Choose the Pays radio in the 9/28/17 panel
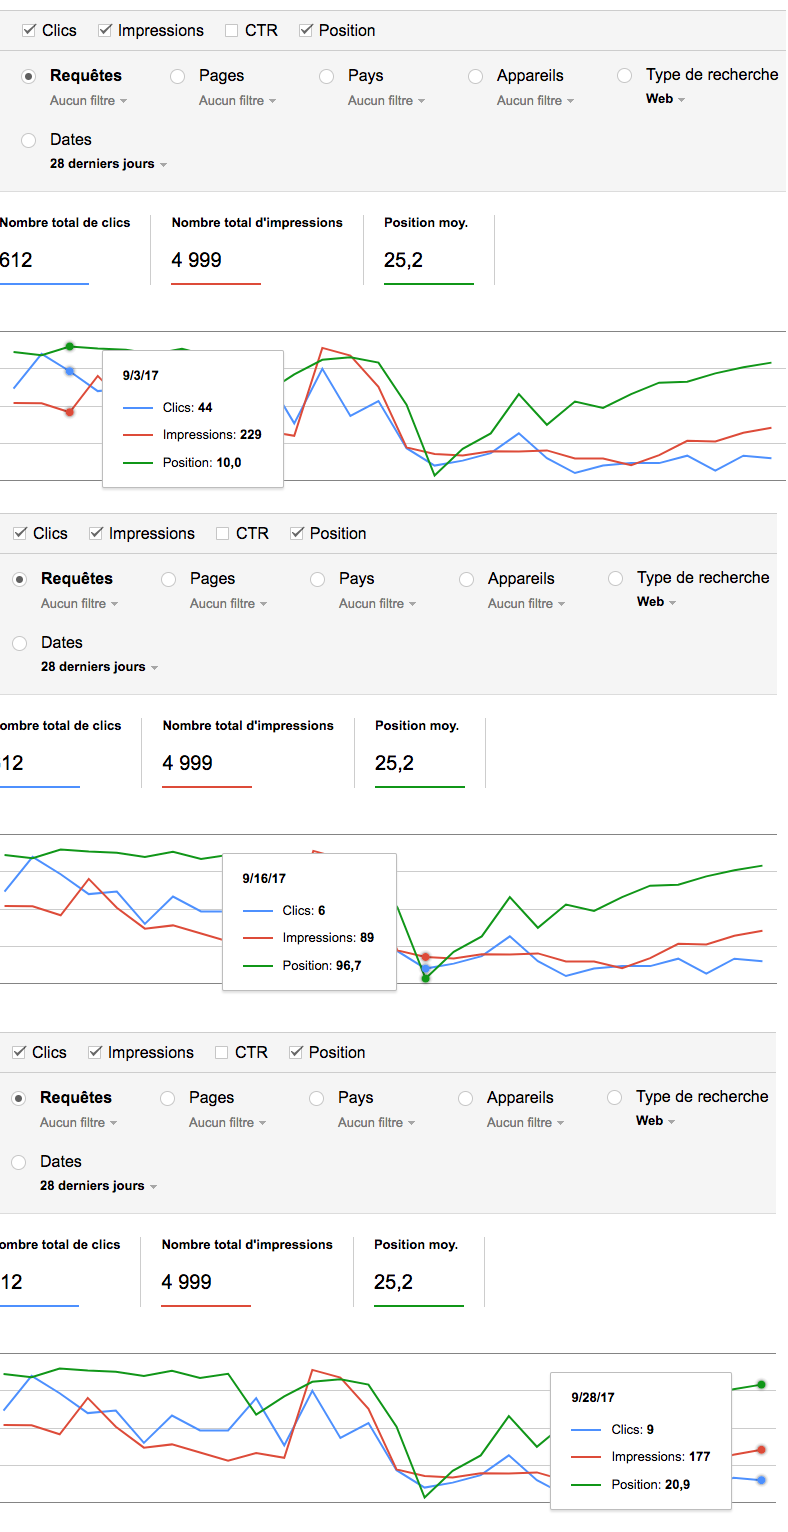This screenshot has height=1532, width=788. [317, 1098]
